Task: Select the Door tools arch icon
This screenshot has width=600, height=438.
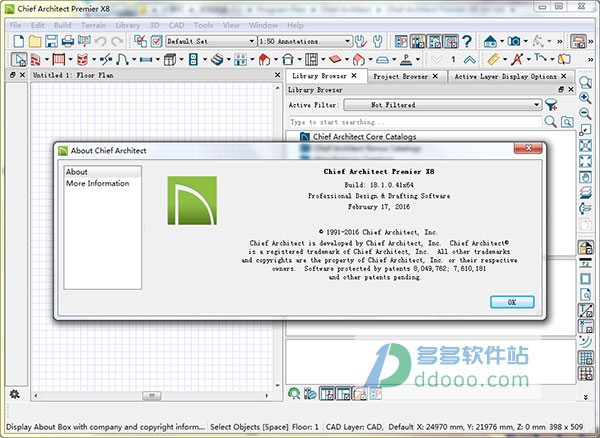Action: click(x=122, y=59)
